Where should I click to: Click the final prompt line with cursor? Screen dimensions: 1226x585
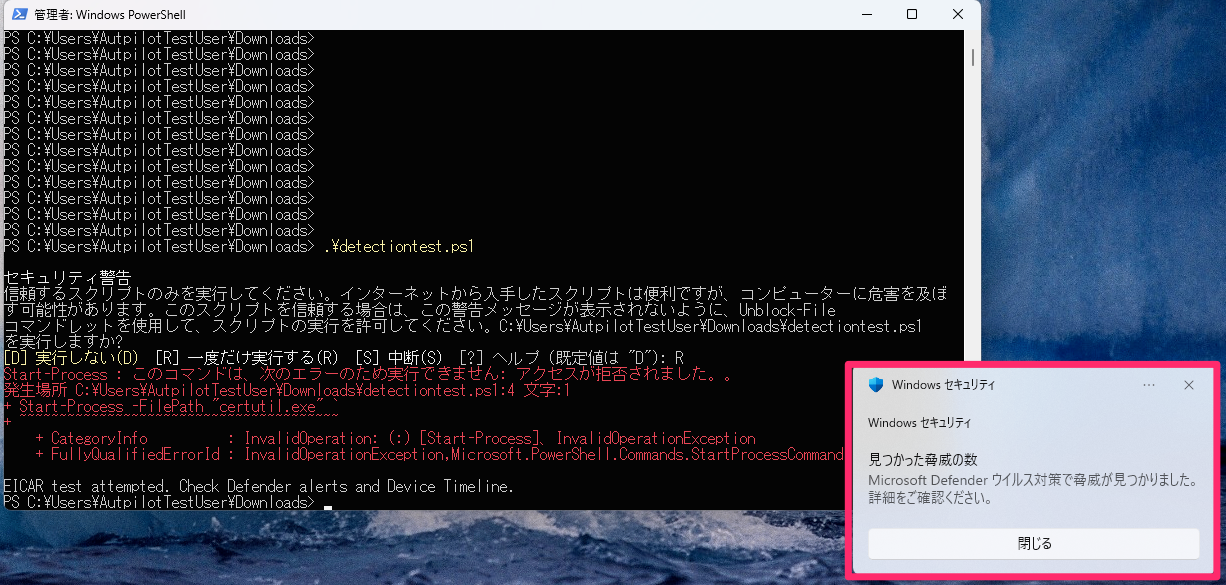coord(168,502)
